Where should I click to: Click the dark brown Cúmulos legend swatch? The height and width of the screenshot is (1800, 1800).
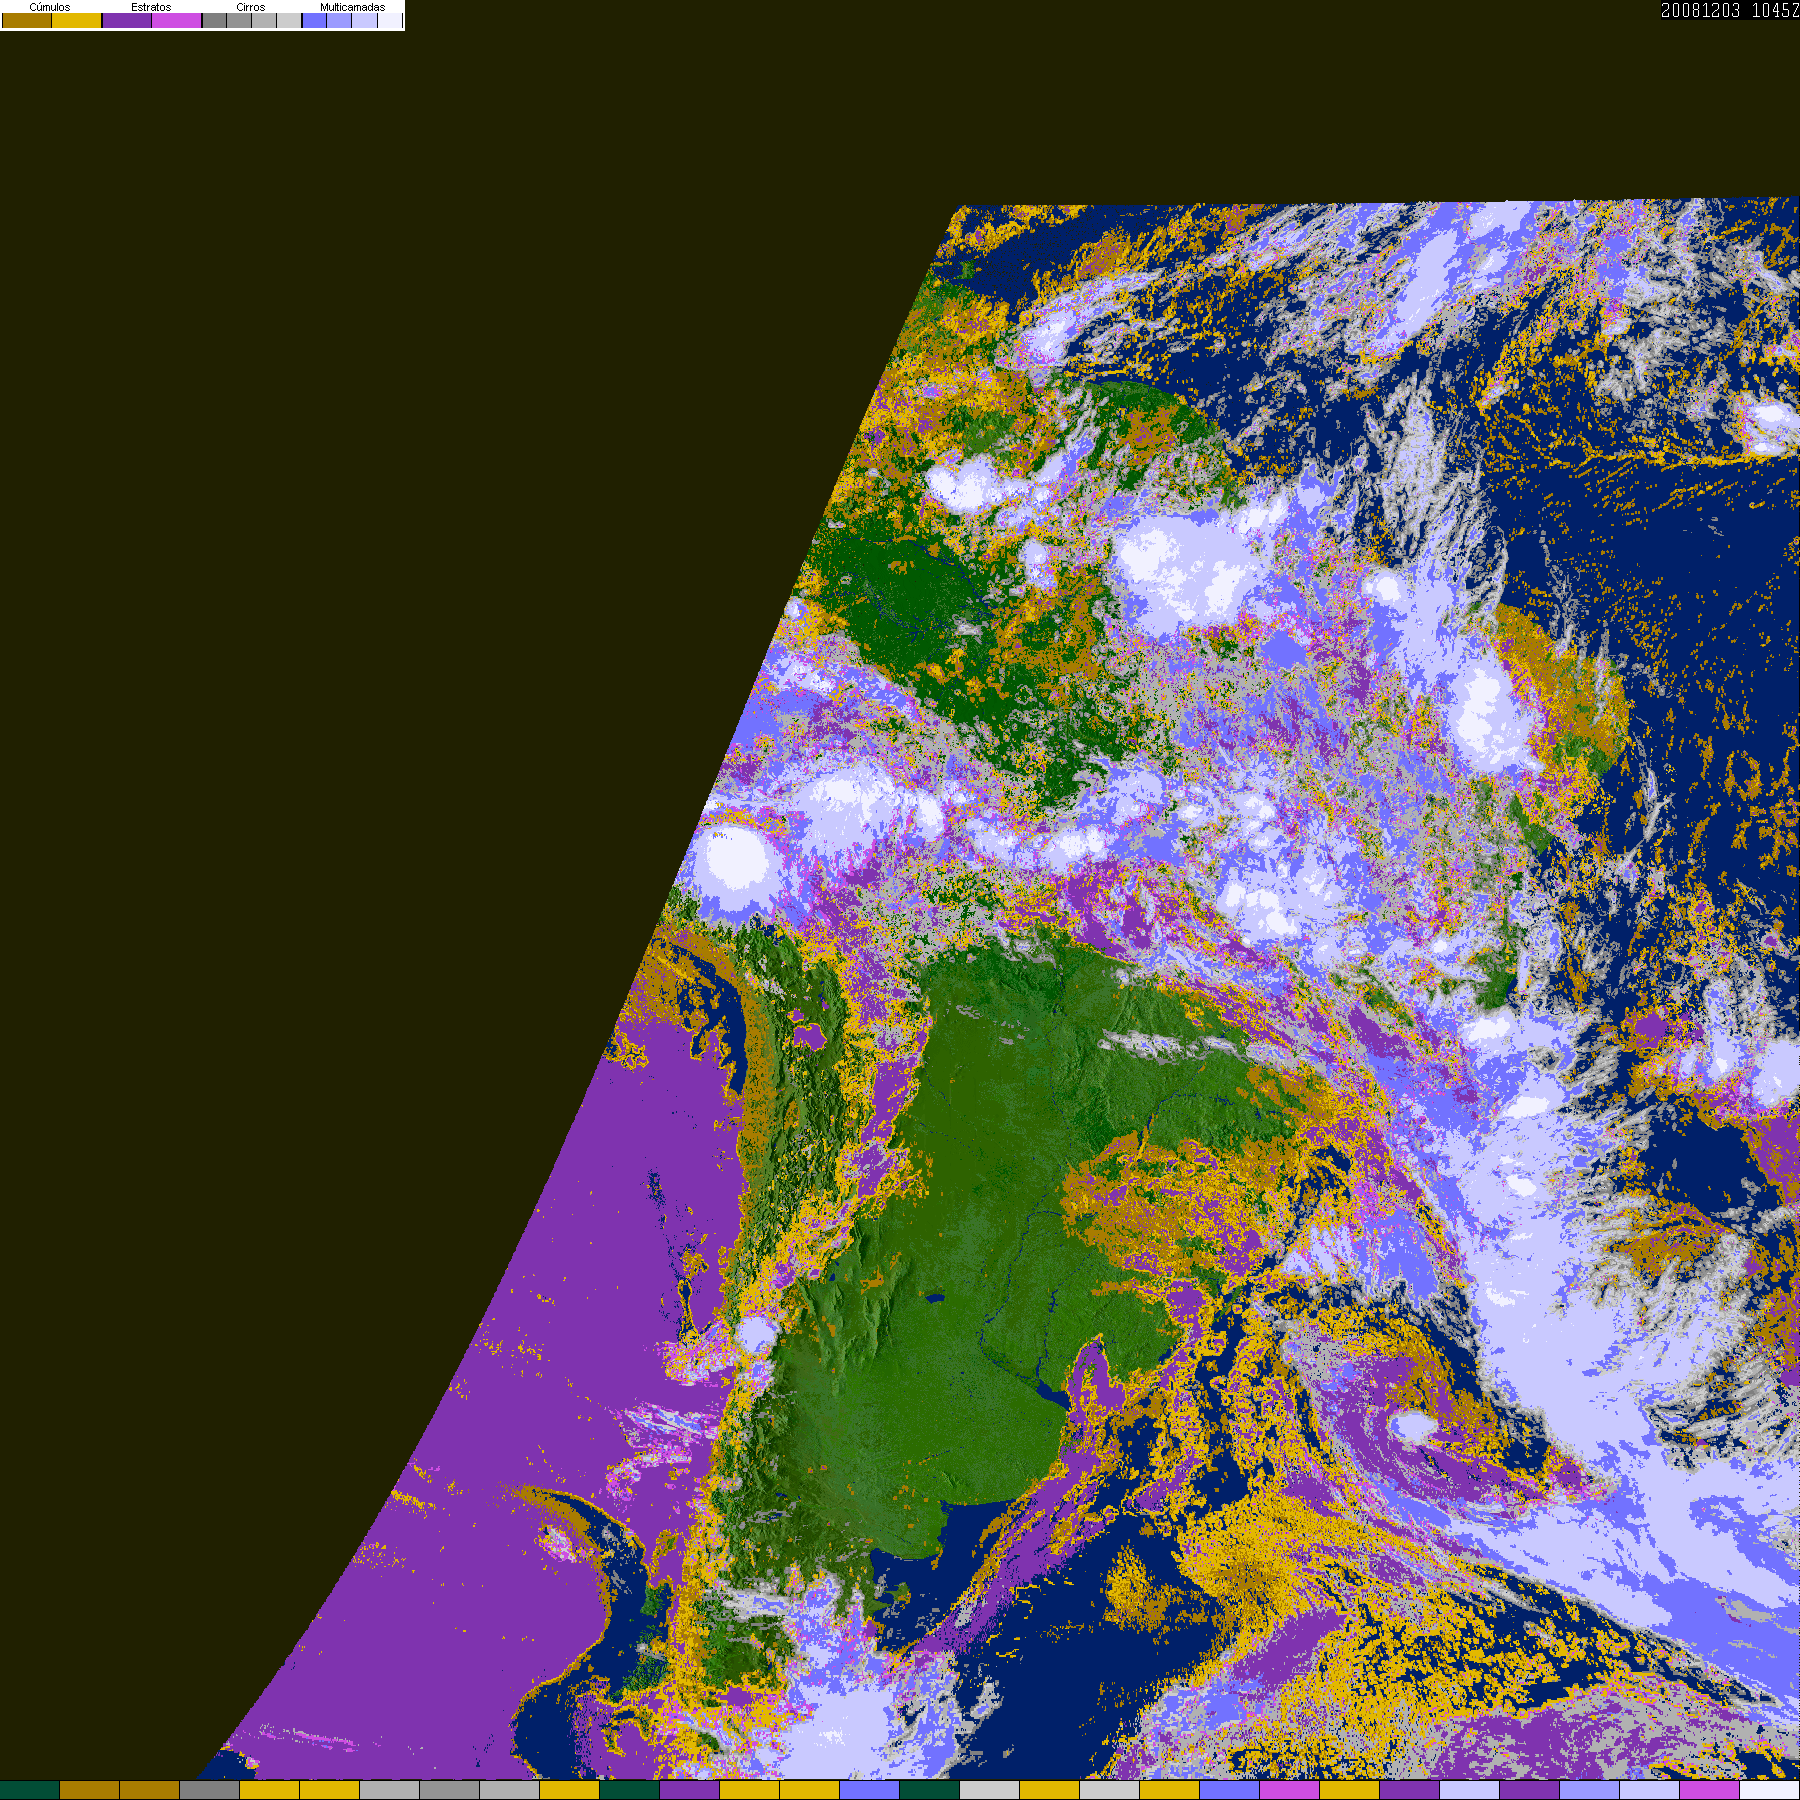click(27, 20)
